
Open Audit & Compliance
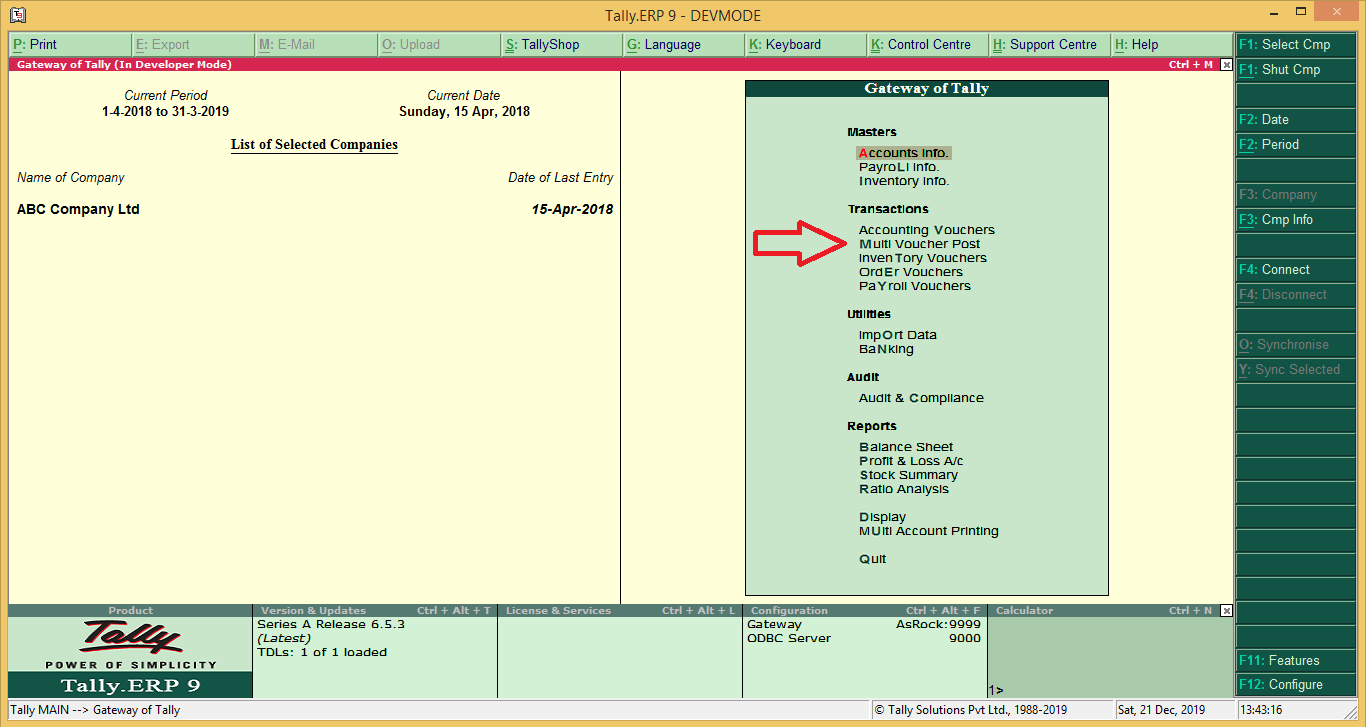(920, 397)
